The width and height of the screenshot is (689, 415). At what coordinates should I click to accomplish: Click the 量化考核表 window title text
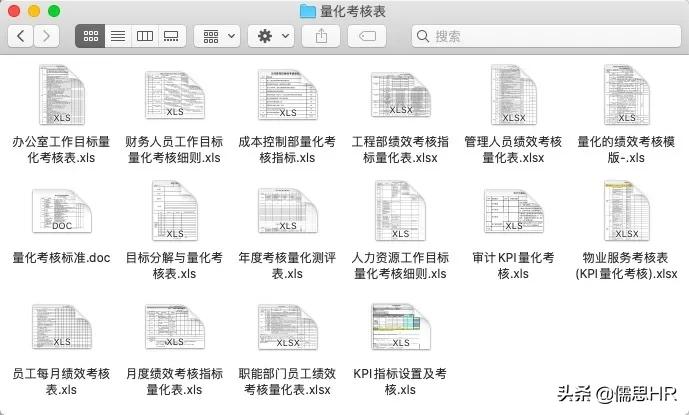(x=353, y=11)
